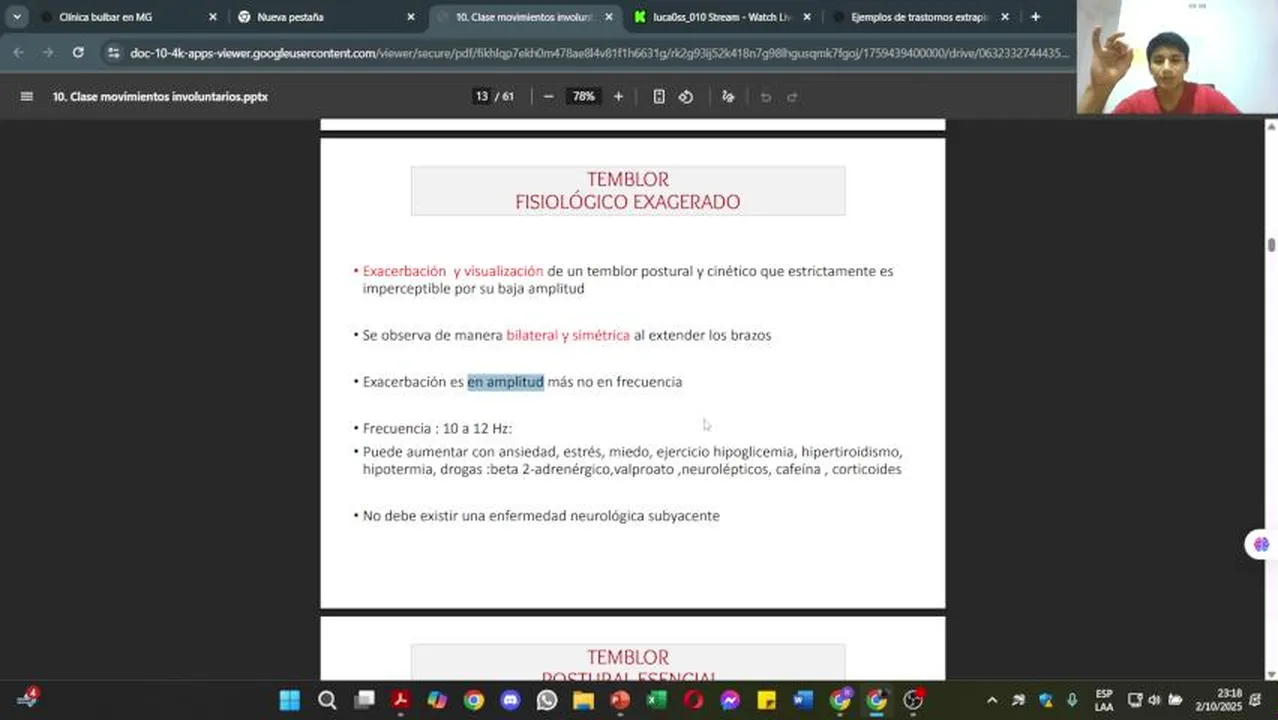The image size is (1278, 720).
Task: Open Discord from the taskbar
Action: coord(510,700)
